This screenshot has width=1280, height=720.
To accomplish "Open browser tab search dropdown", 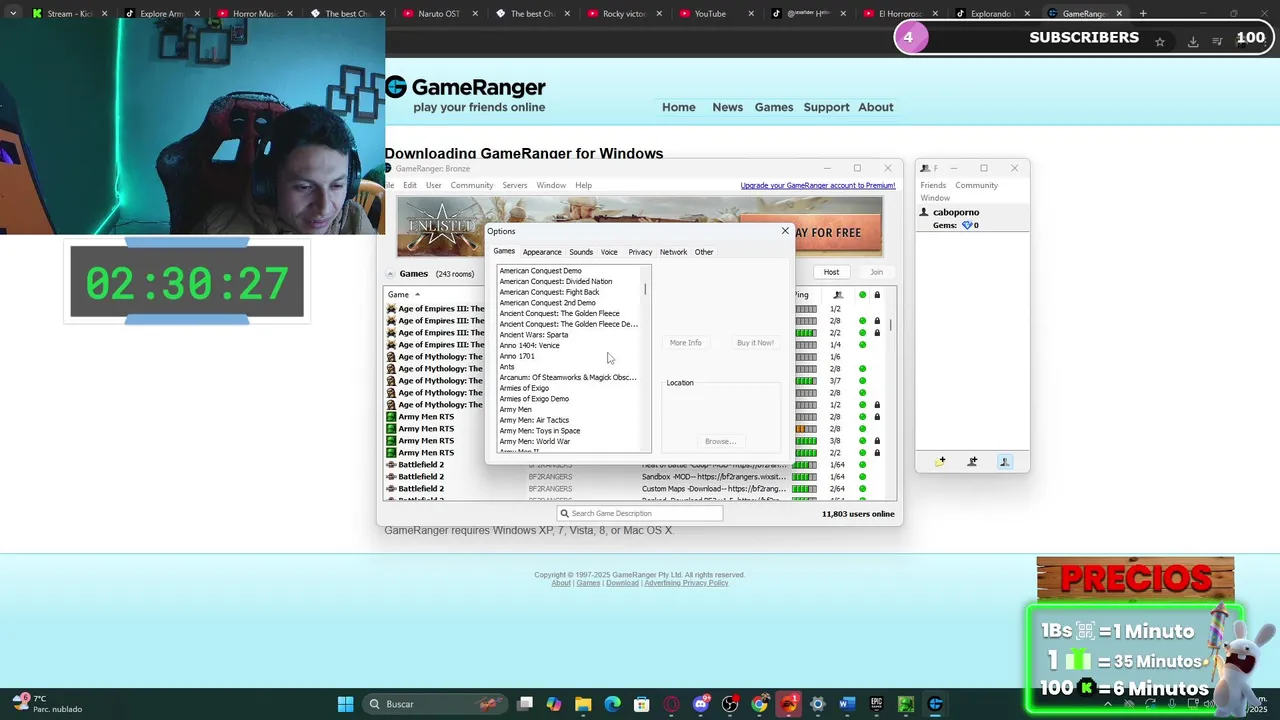I will click(x=13, y=14).
